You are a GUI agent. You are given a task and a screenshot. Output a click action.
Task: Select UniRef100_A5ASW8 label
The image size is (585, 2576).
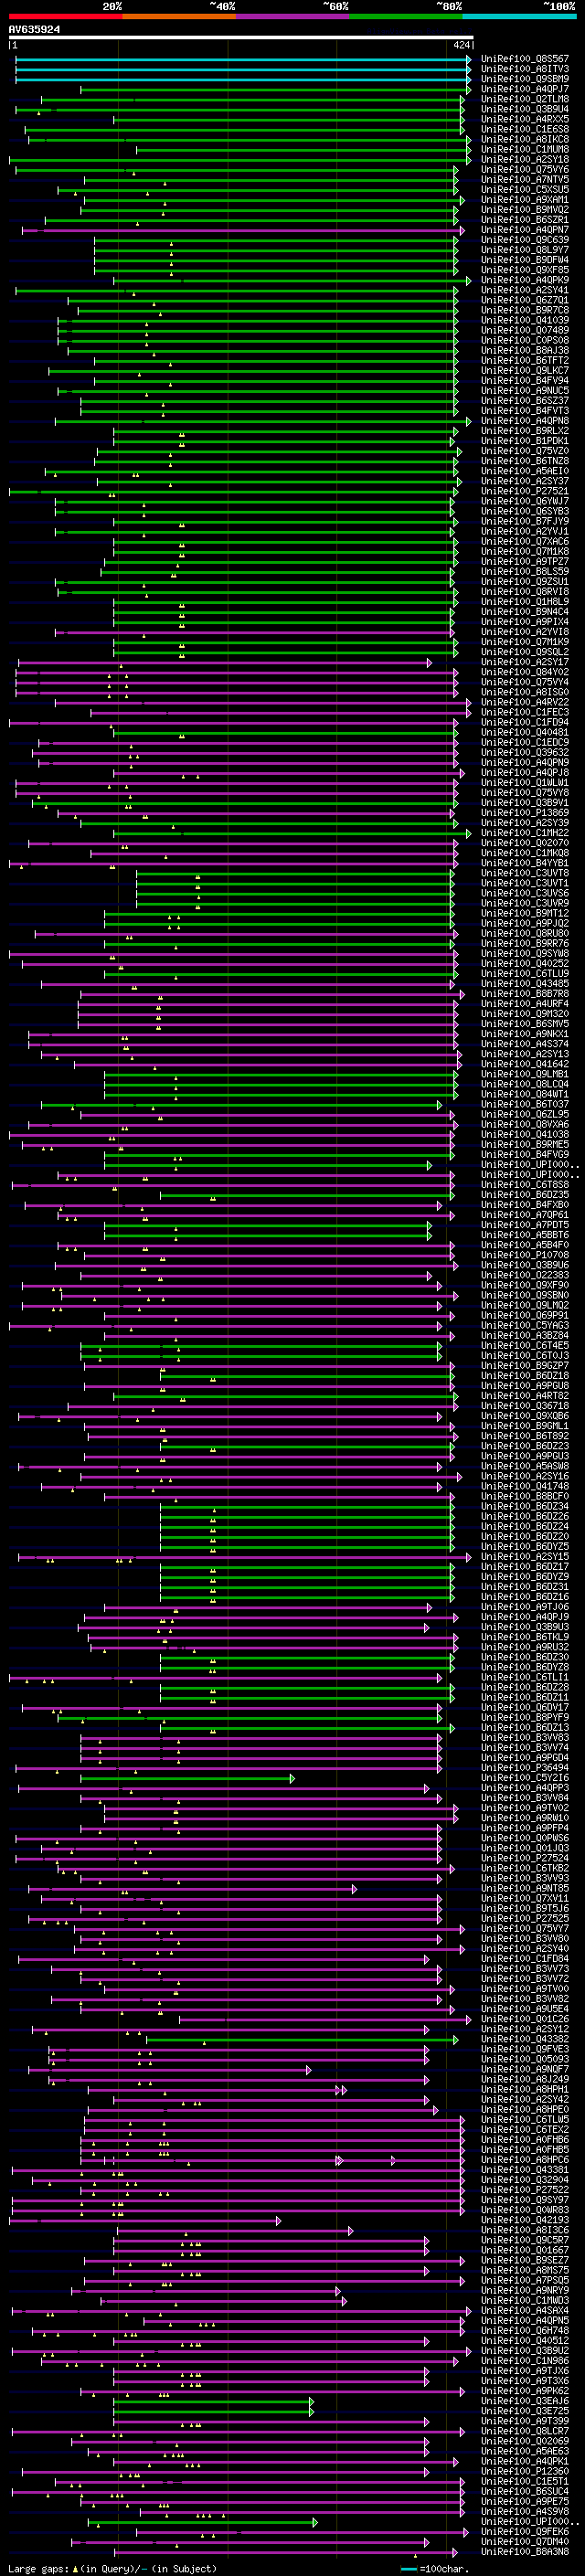click(525, 1467)
